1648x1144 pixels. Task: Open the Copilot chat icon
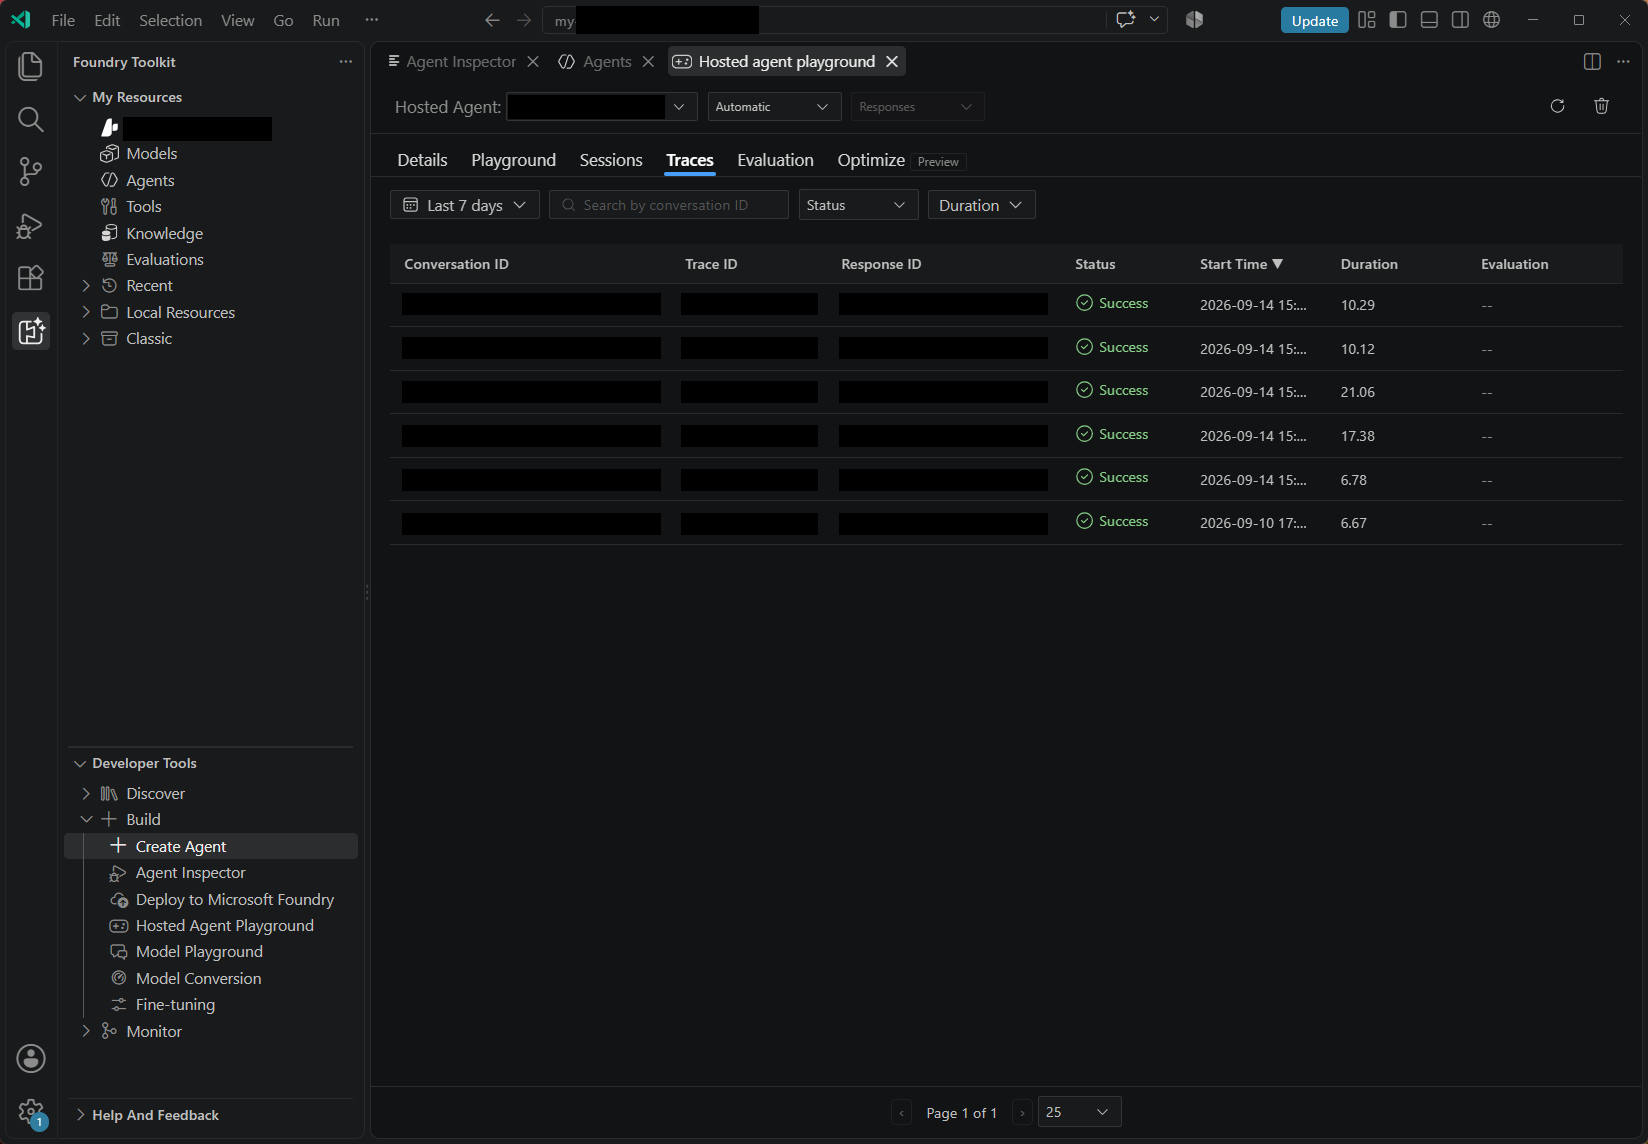[x=1126, y=20]
